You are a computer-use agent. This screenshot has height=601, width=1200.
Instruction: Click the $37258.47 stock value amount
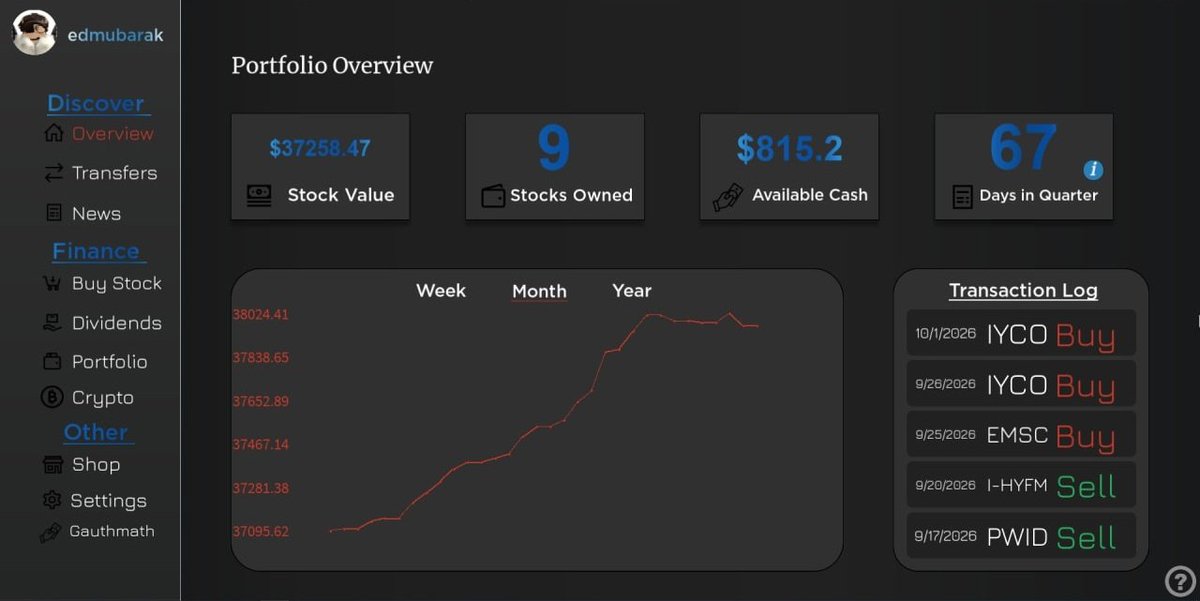coord(320,148)
